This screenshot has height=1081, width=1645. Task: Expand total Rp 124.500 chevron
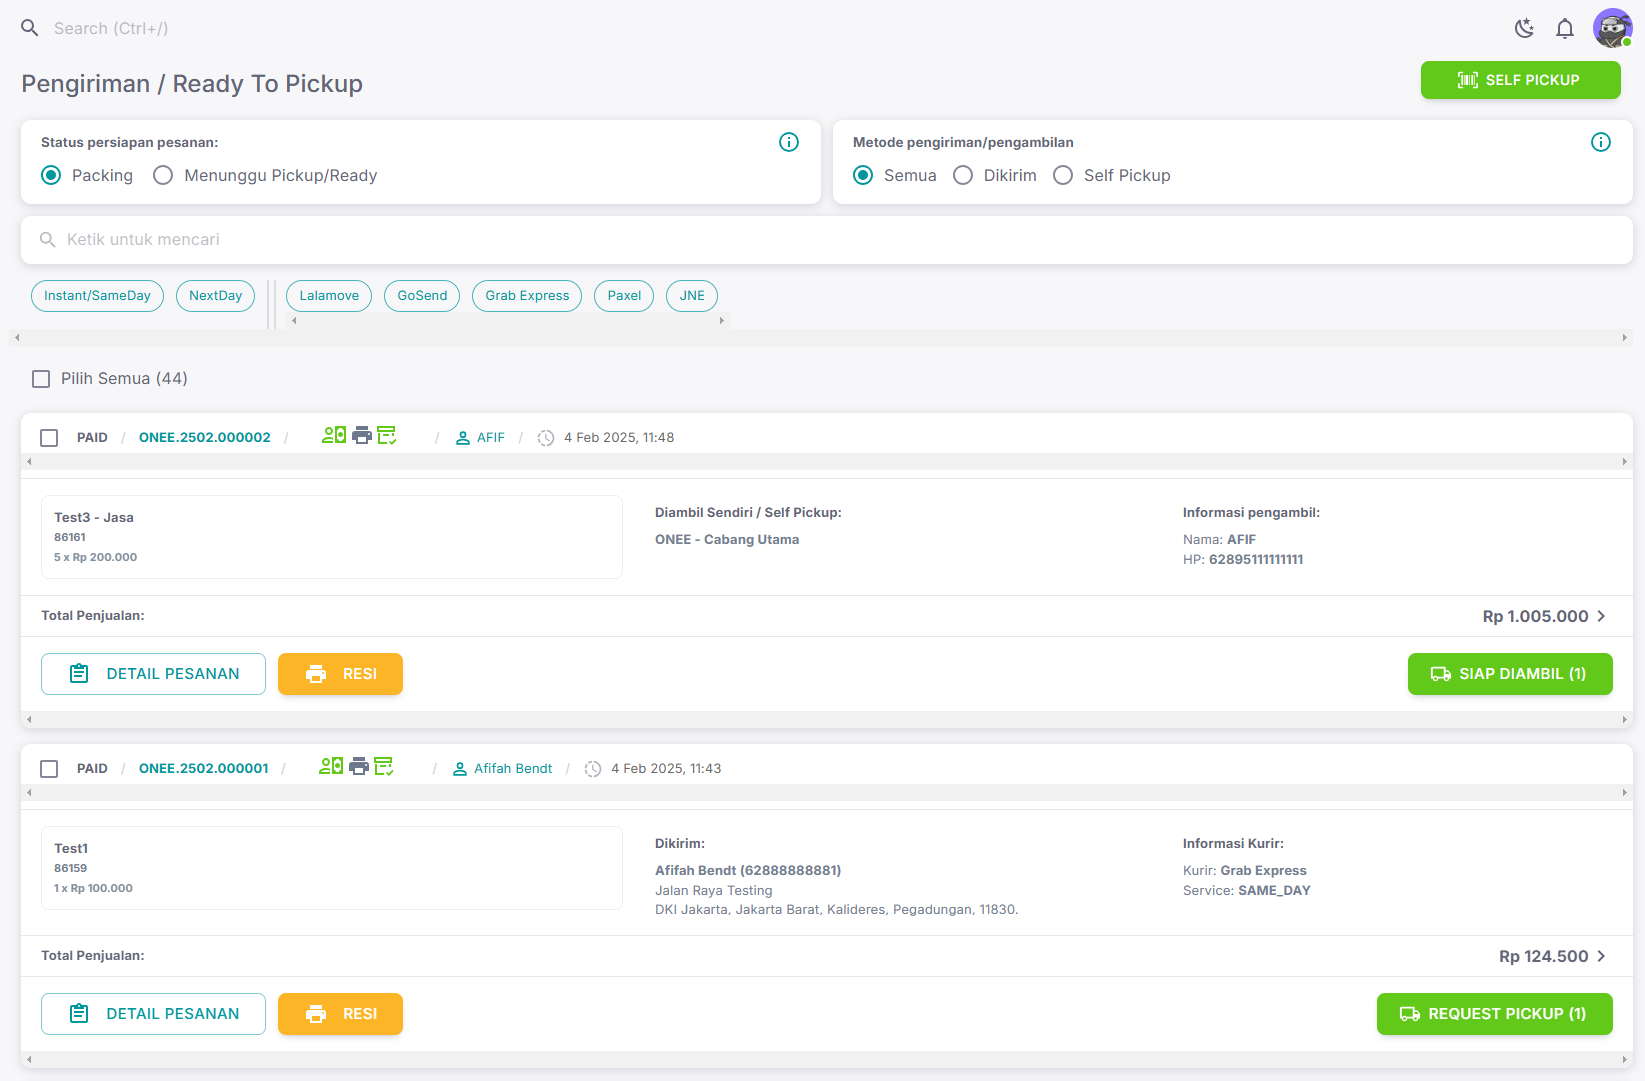point(1601,956)
